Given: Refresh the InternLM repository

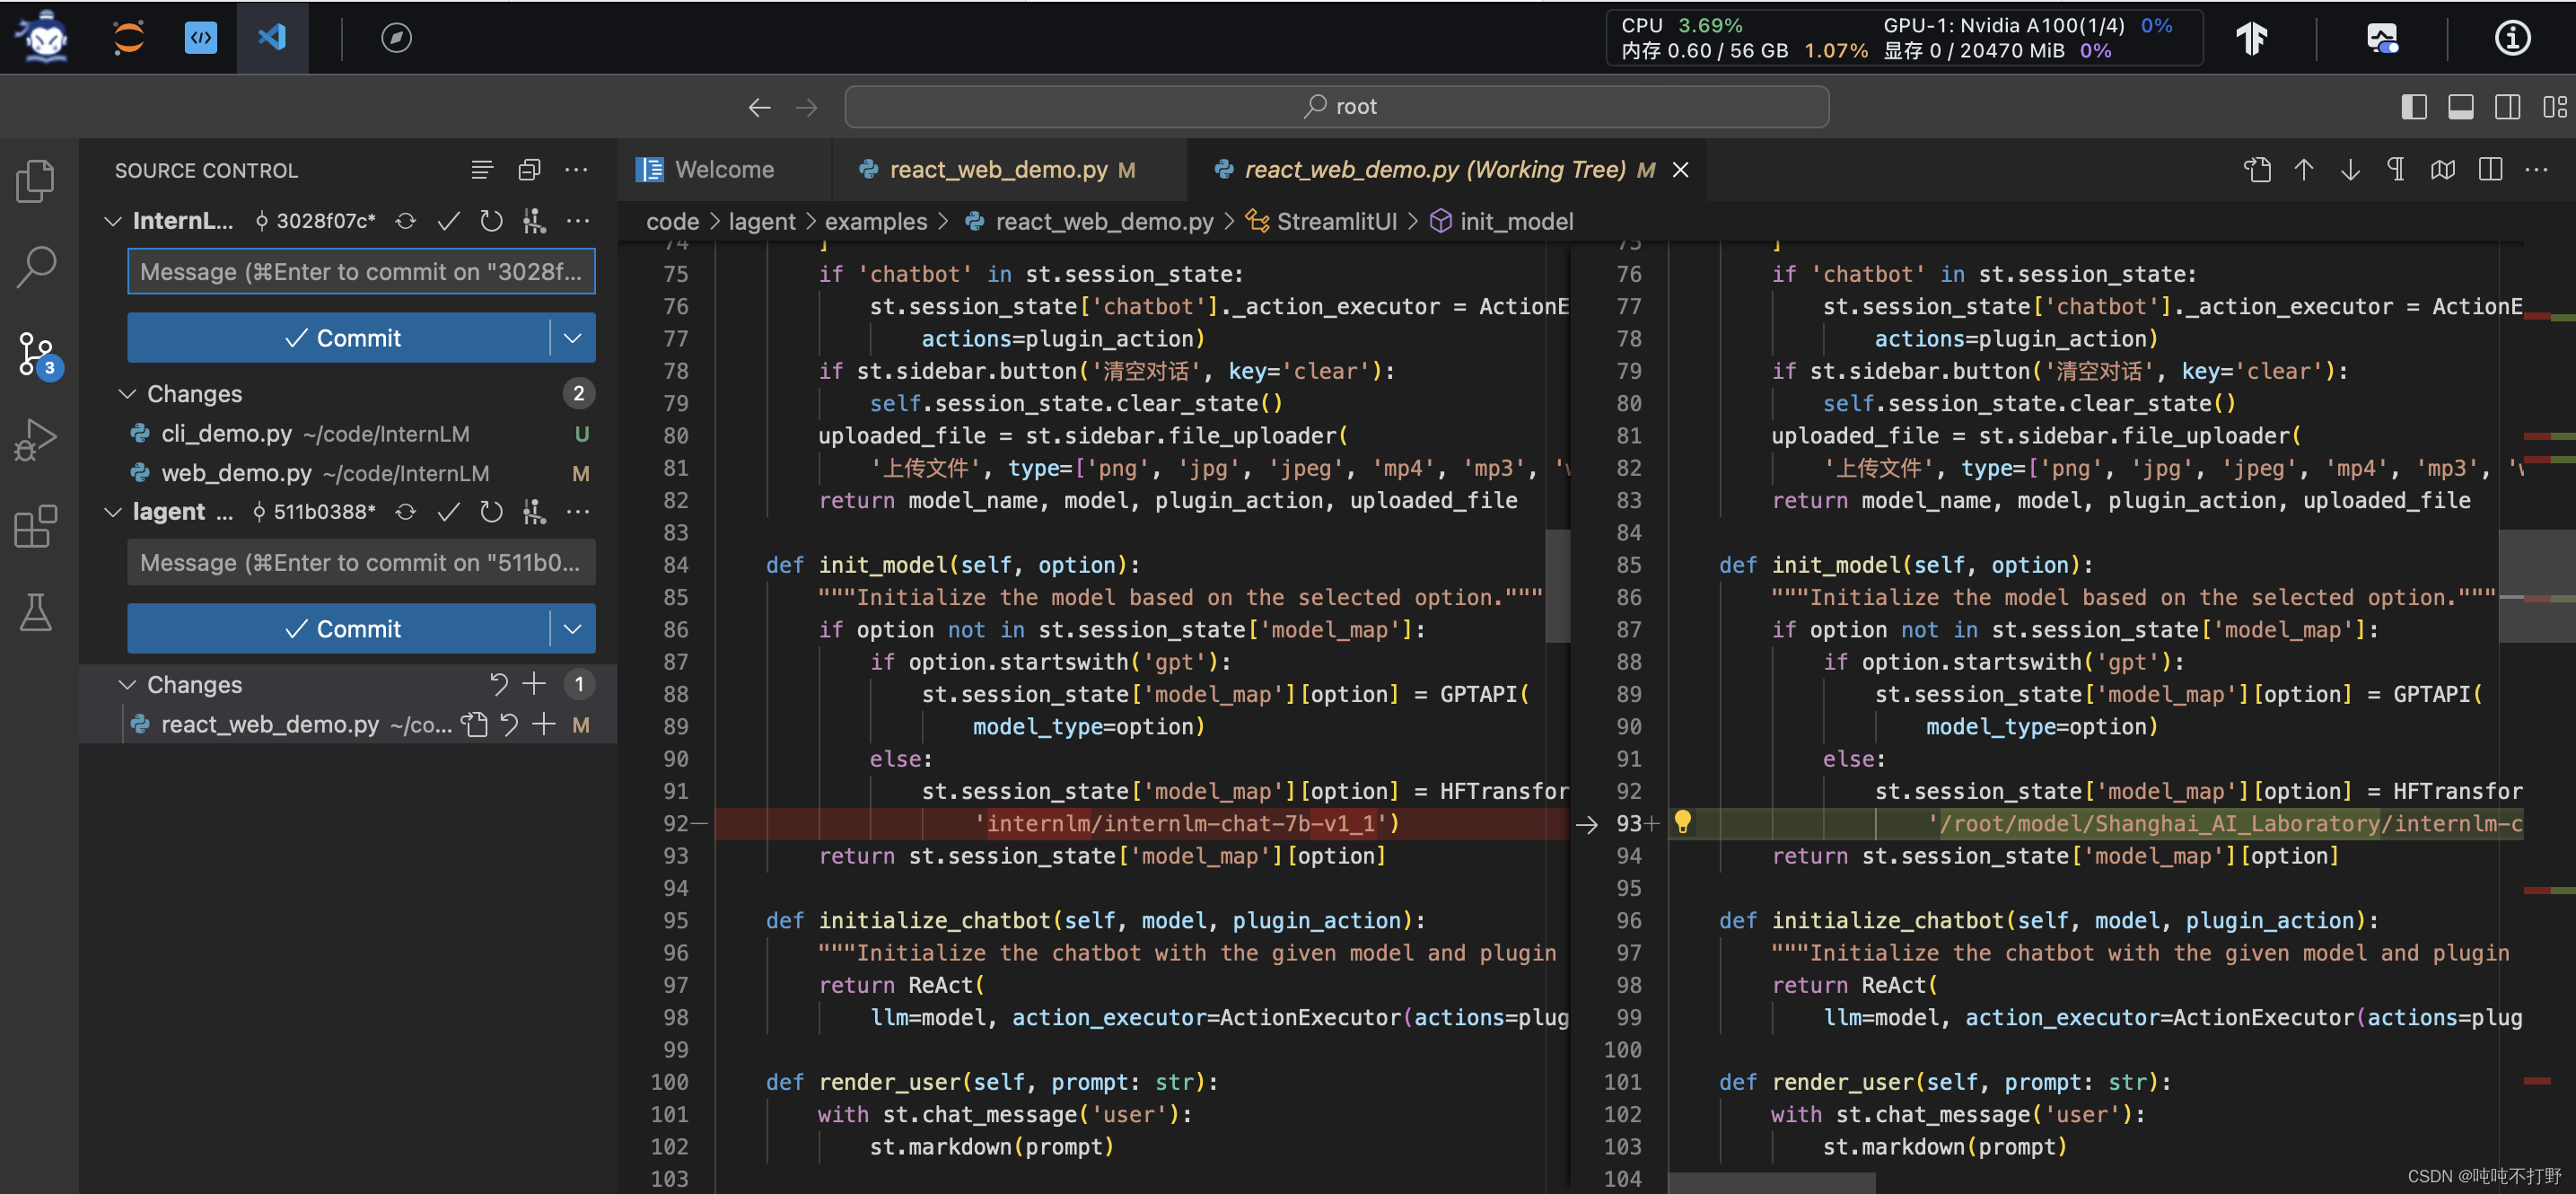Looking at the screenshot, I should click(x=491, y=221).
